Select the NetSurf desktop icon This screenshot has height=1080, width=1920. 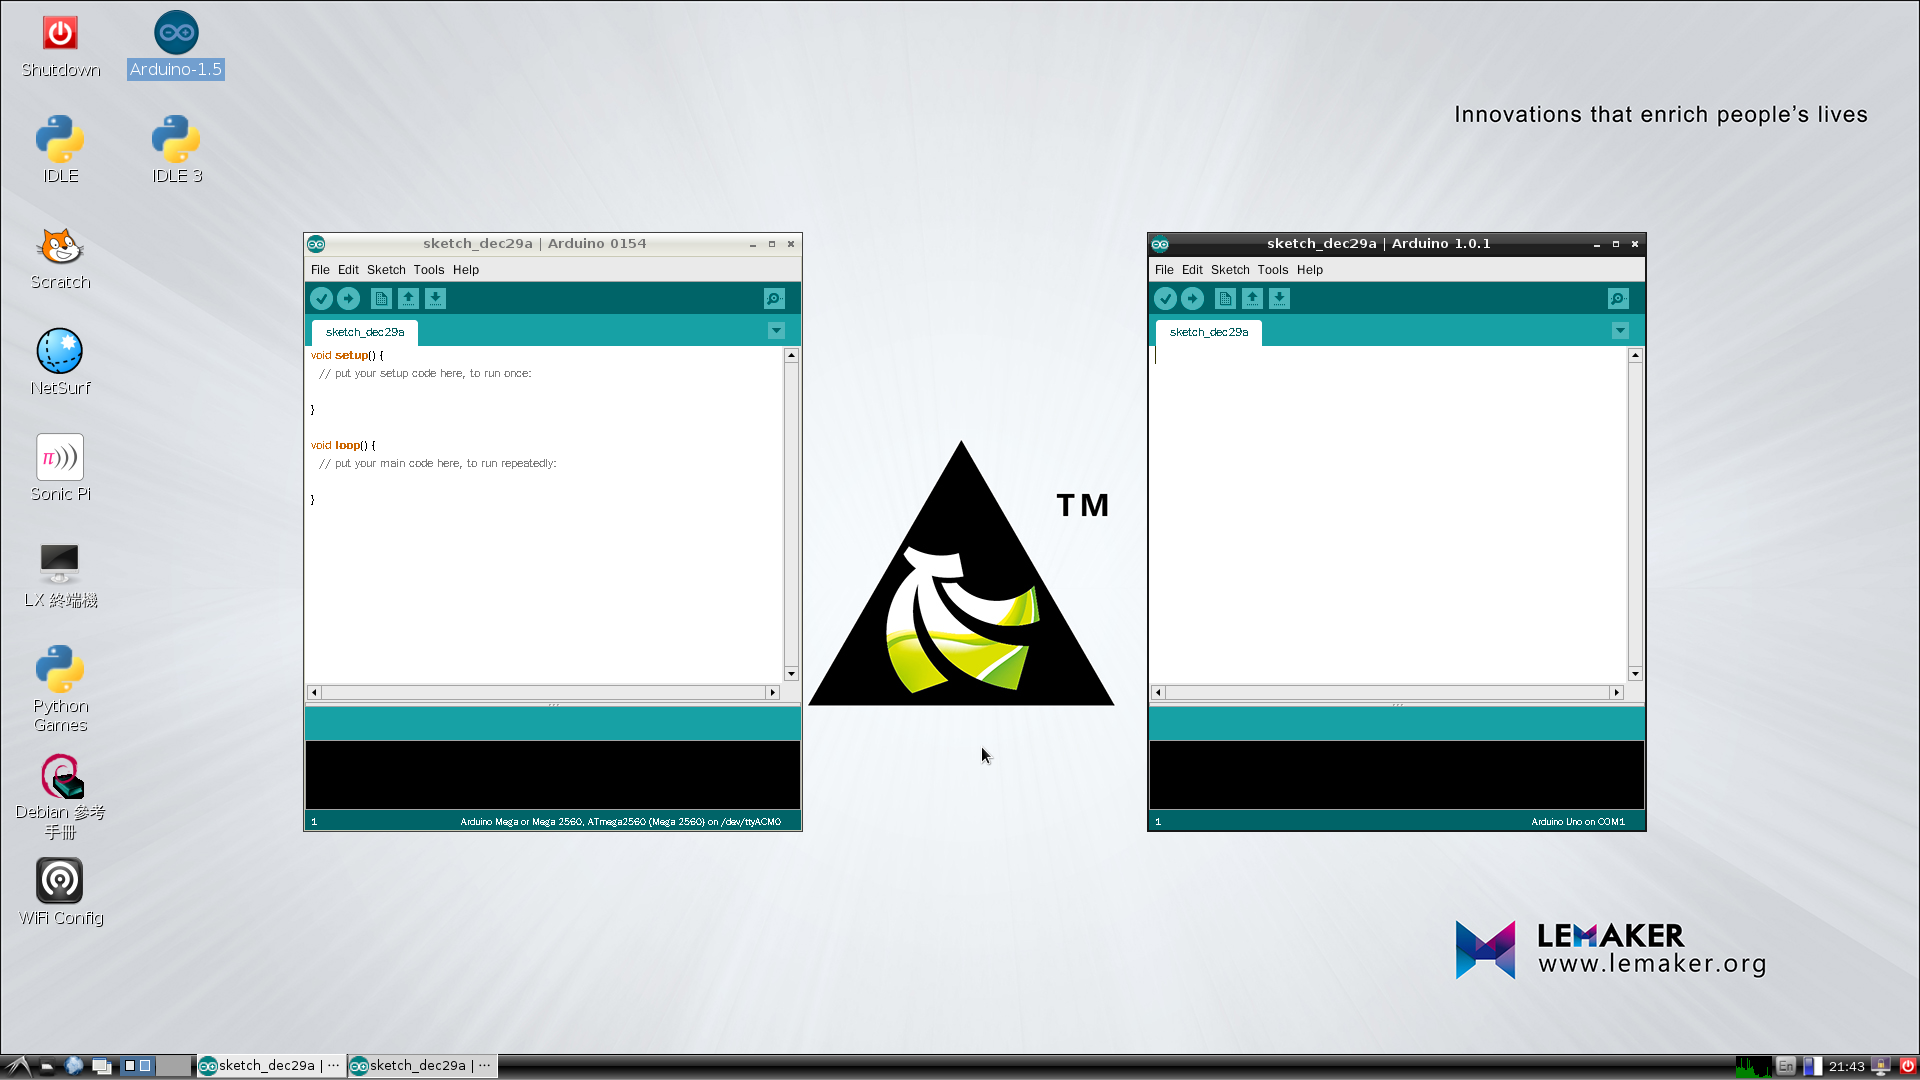click(x=60, y=363)
